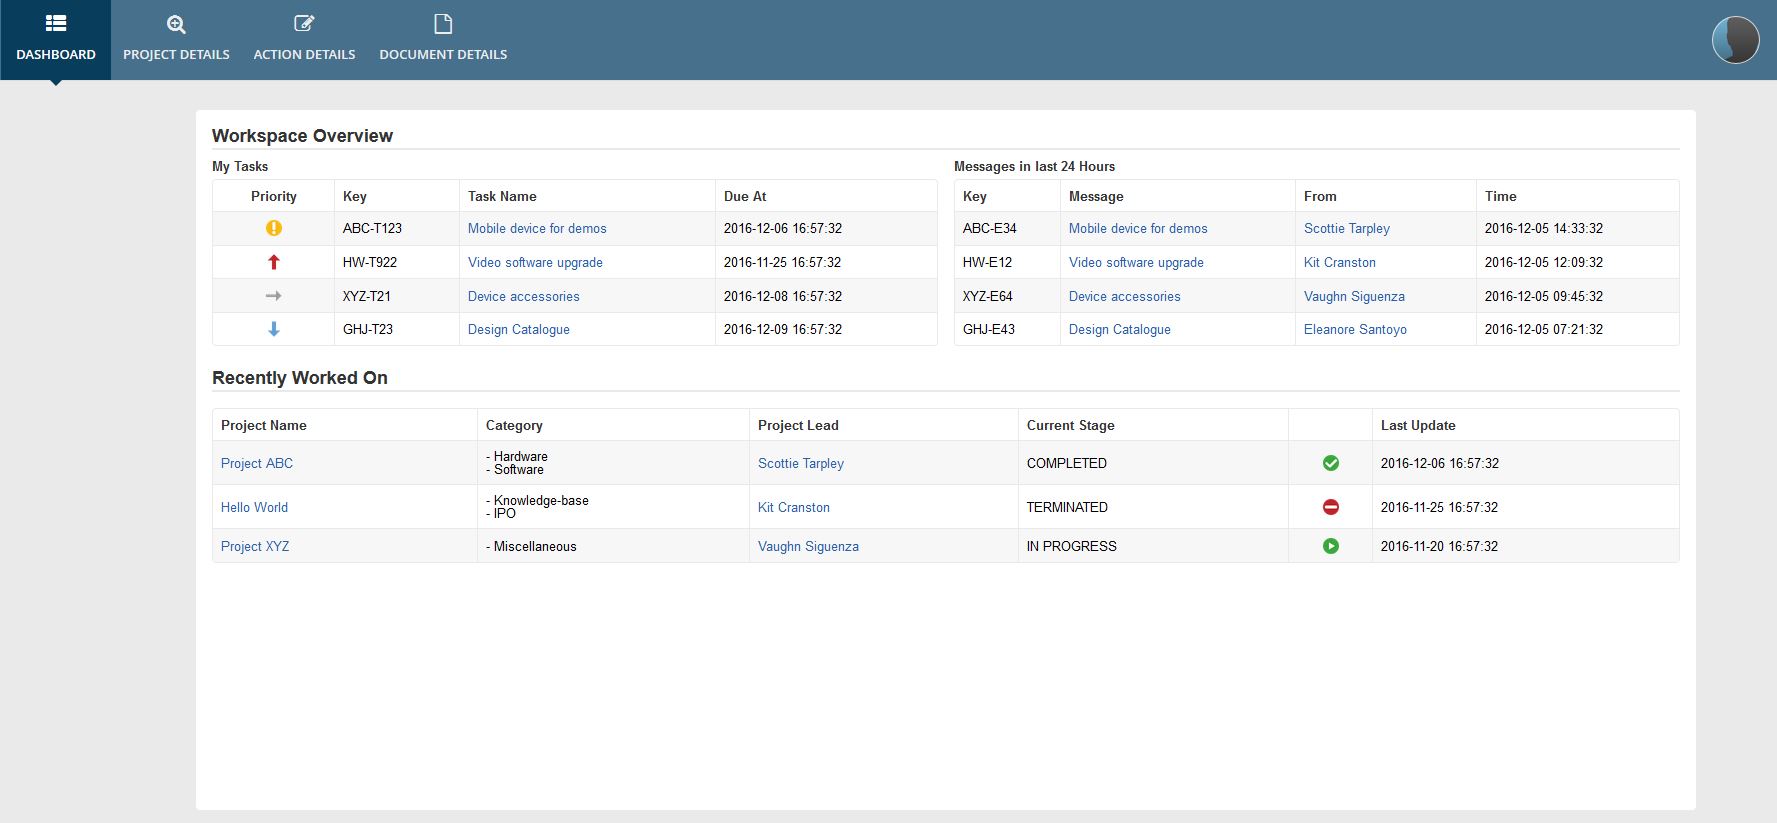
Task: Open 'Design Catalogue' task link
Action: tap(519, 329)
